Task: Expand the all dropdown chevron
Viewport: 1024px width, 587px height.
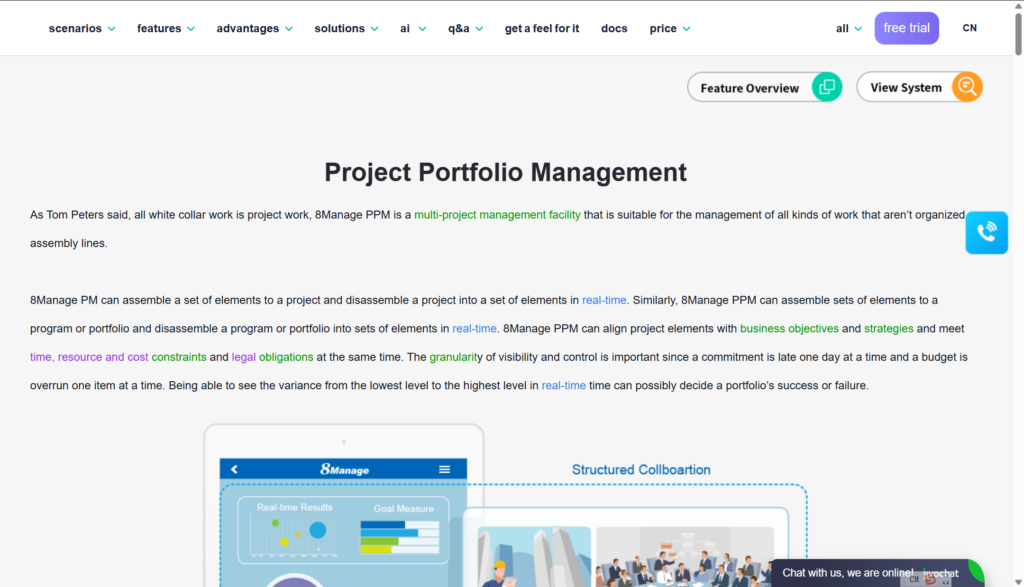Action: [858, 29]
